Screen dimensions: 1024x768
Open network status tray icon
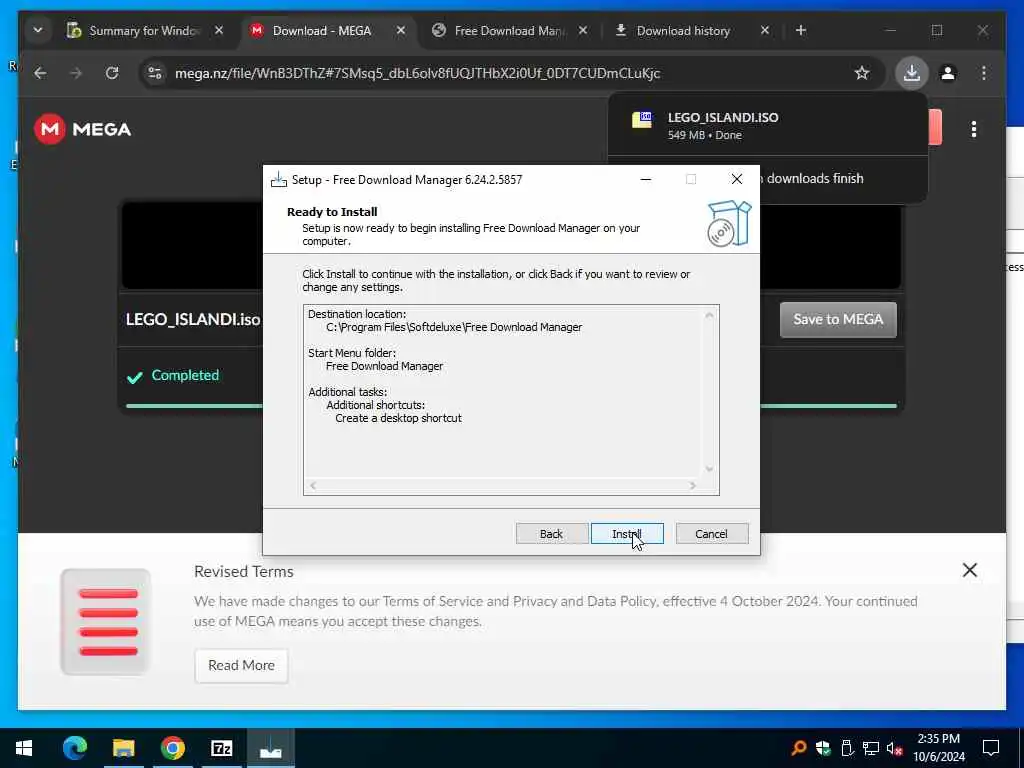[870, 748]
